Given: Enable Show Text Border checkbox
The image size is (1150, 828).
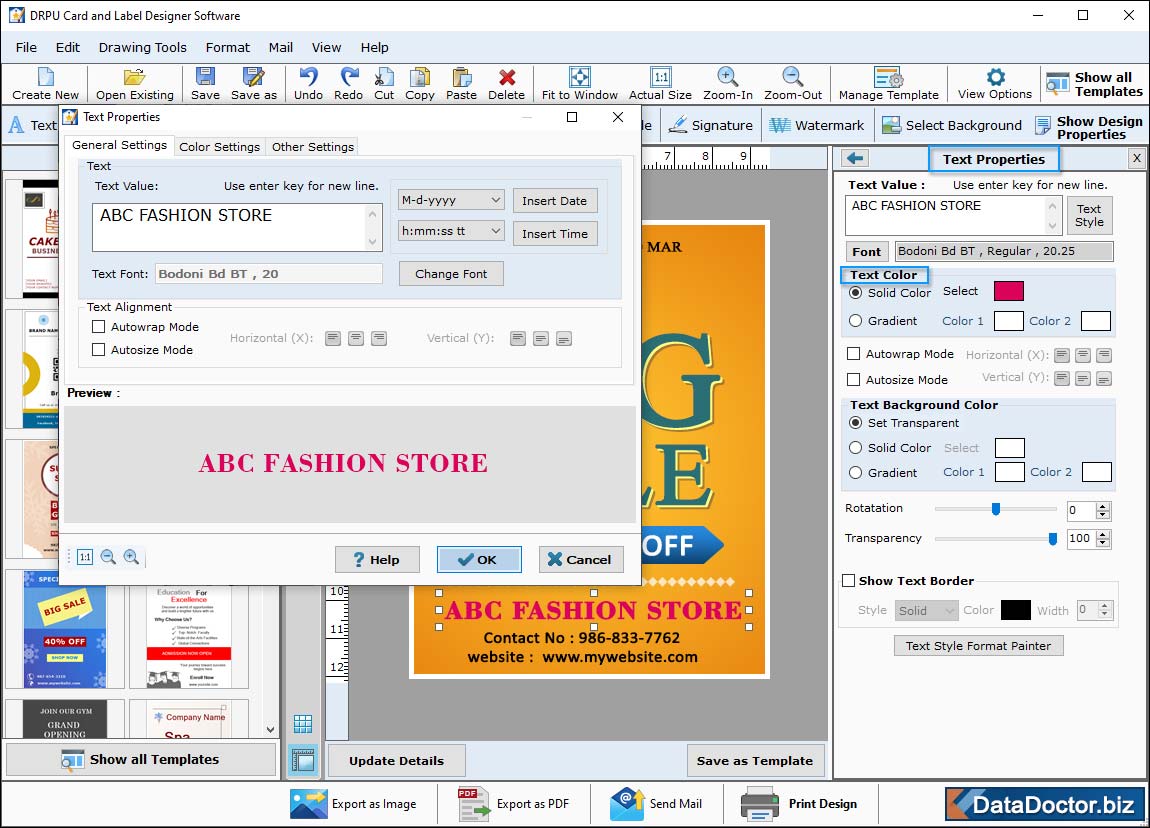Looking at the screenshot, I should pyautogui.click(x=849, y=580).
